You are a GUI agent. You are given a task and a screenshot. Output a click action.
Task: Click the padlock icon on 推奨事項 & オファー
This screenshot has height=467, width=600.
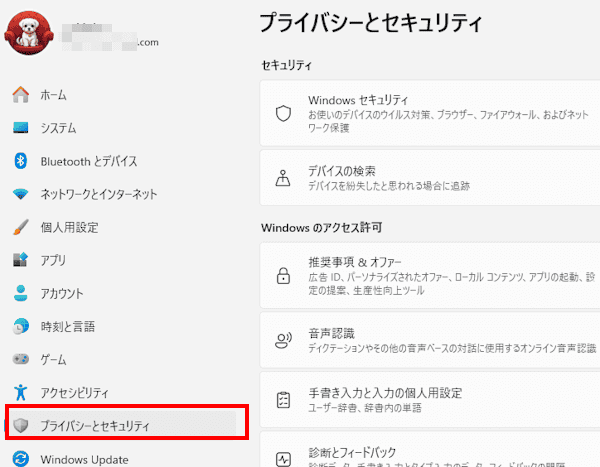coord(284,275)
